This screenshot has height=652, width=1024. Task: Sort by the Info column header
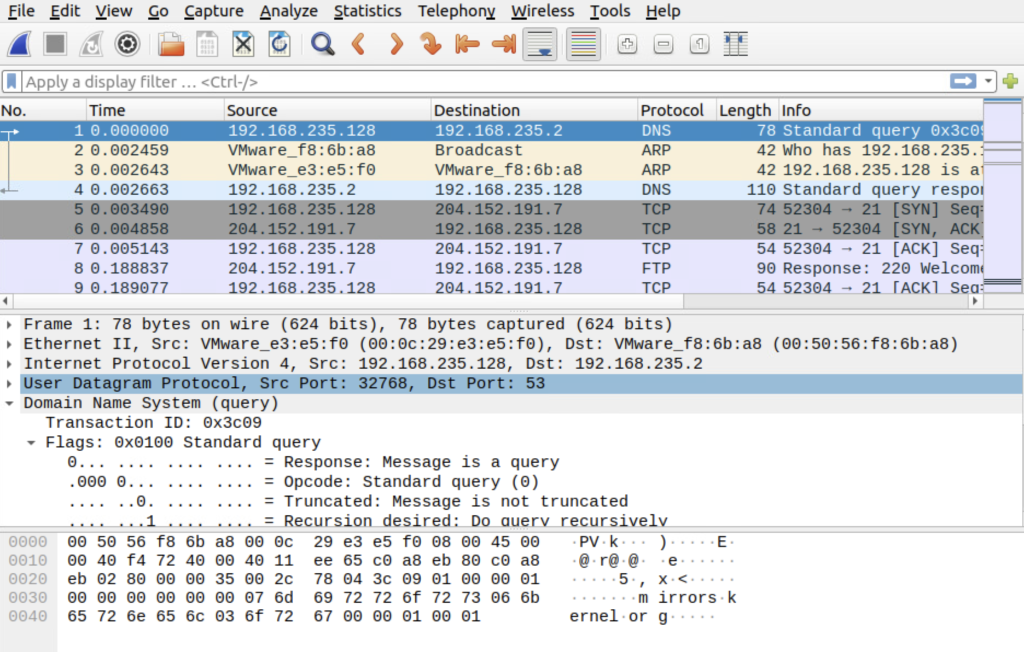click(881, 110)
